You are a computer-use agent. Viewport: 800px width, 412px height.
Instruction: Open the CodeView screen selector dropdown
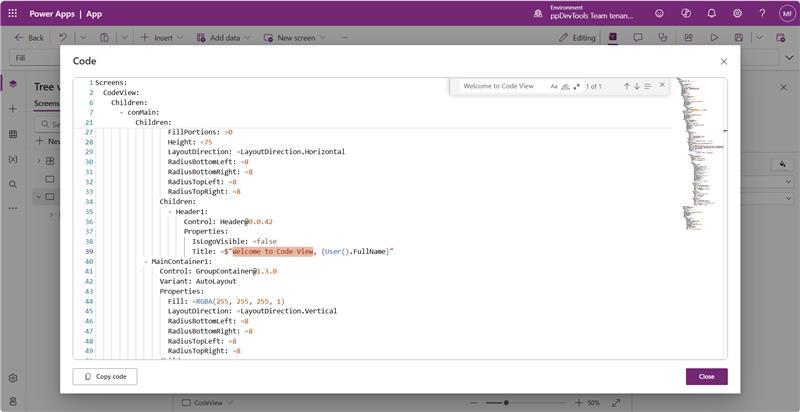click(x=207, y=403)
